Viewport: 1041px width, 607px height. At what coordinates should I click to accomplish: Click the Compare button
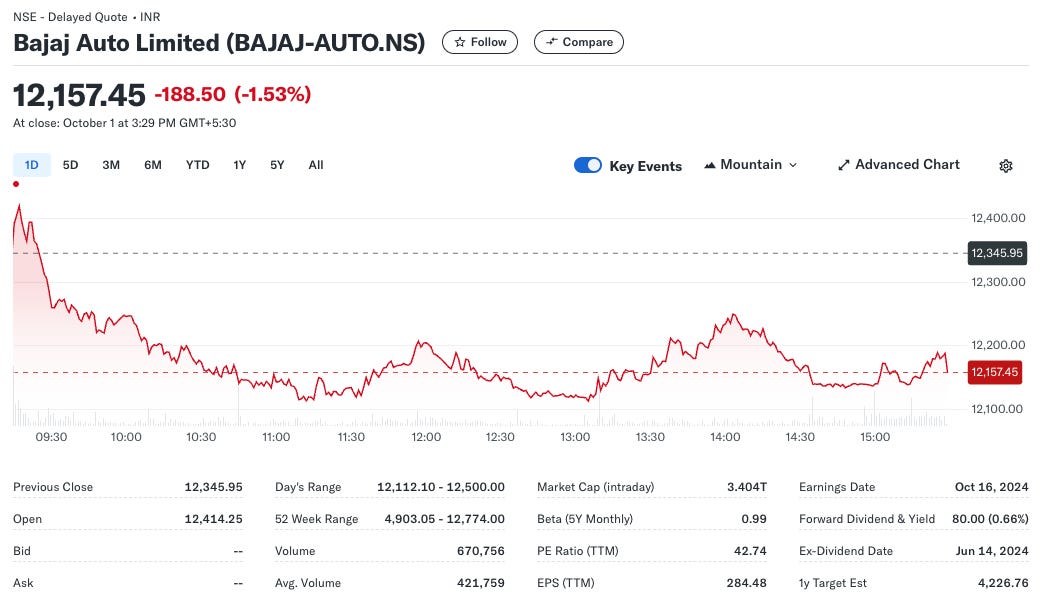(579, 42)
